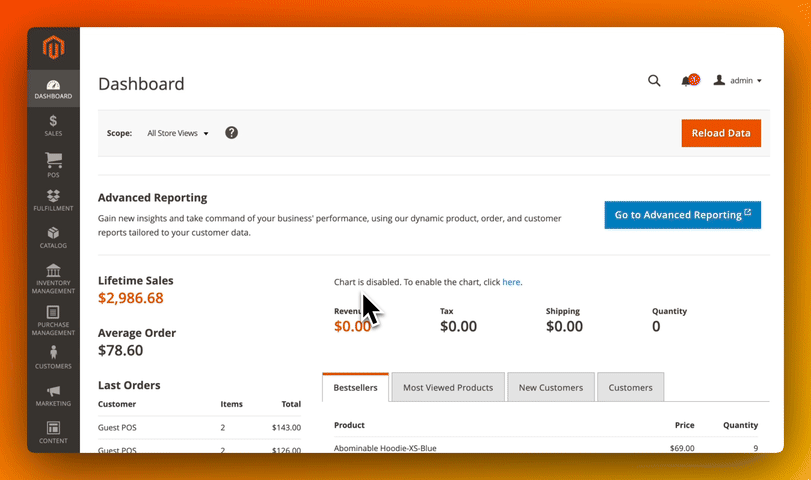Viewport: 811px width, 480px height.
Task: Open the admin account dropdown
Action: [x=738, y=81]
